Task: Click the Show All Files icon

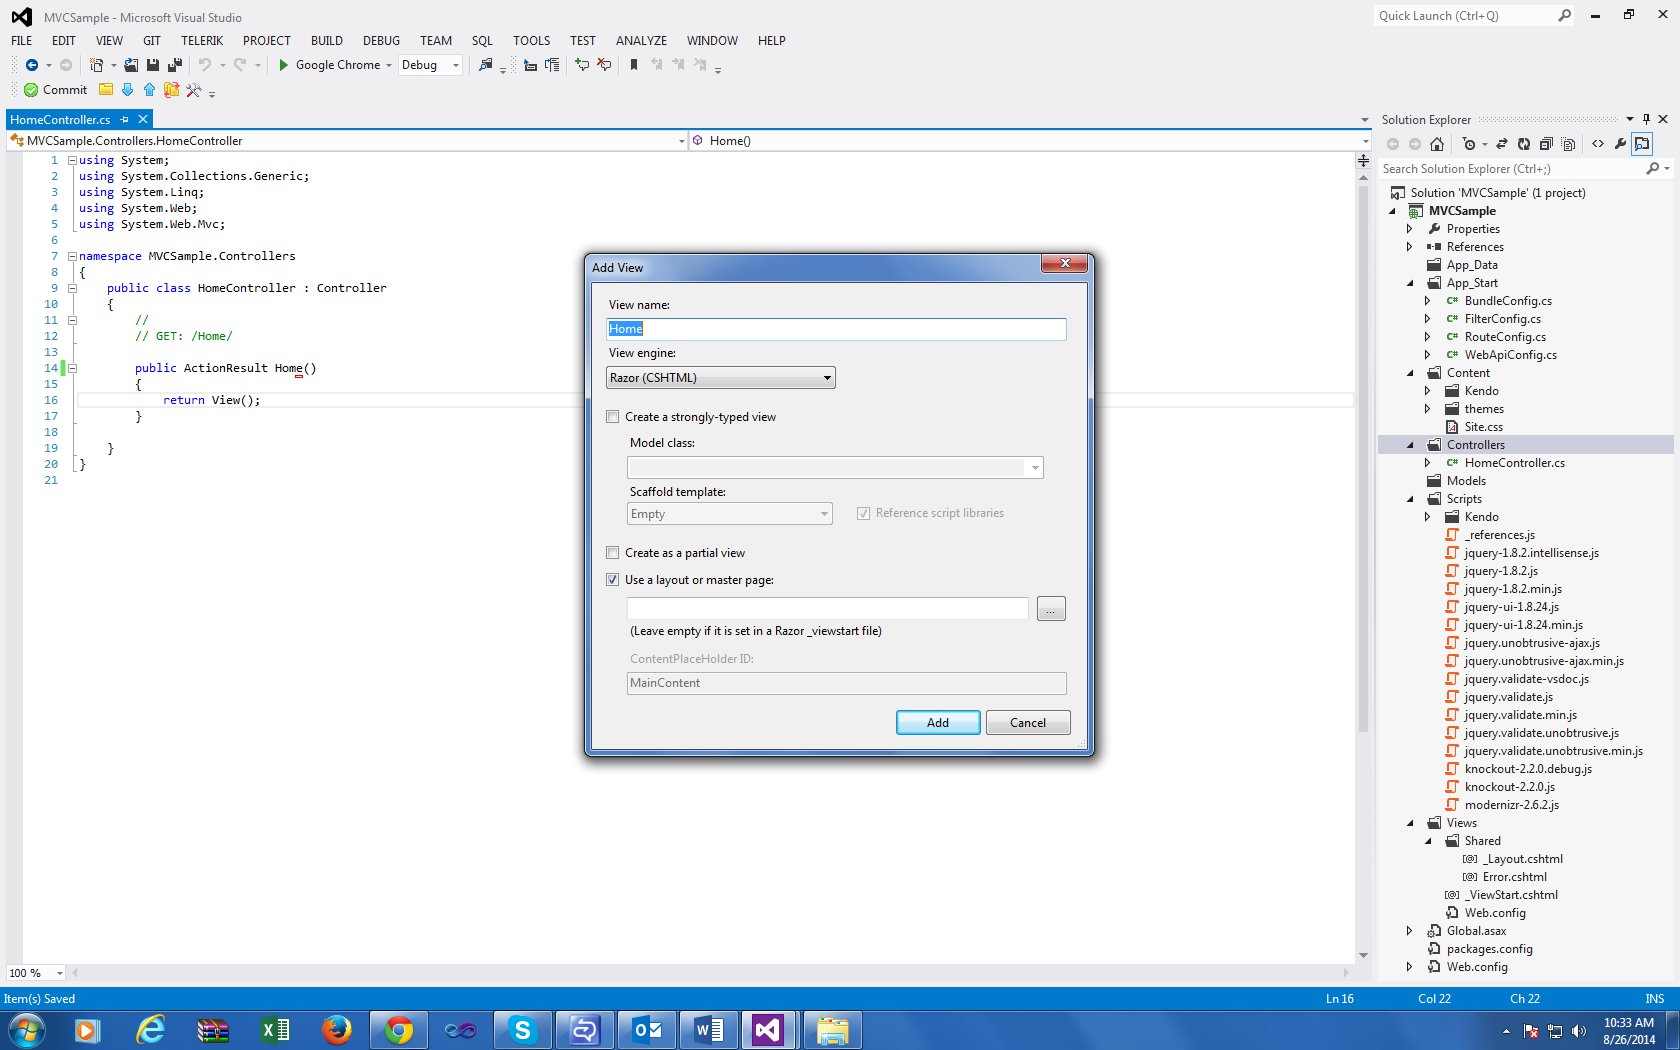Action: click(1568, 144)
